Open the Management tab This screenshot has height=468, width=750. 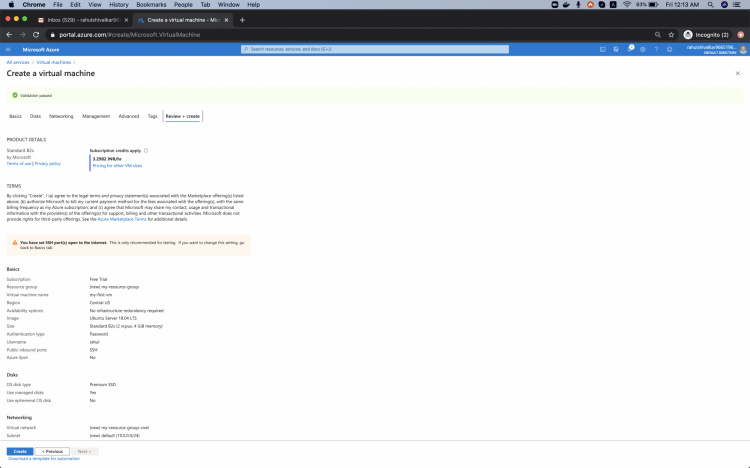click(96, 116)
